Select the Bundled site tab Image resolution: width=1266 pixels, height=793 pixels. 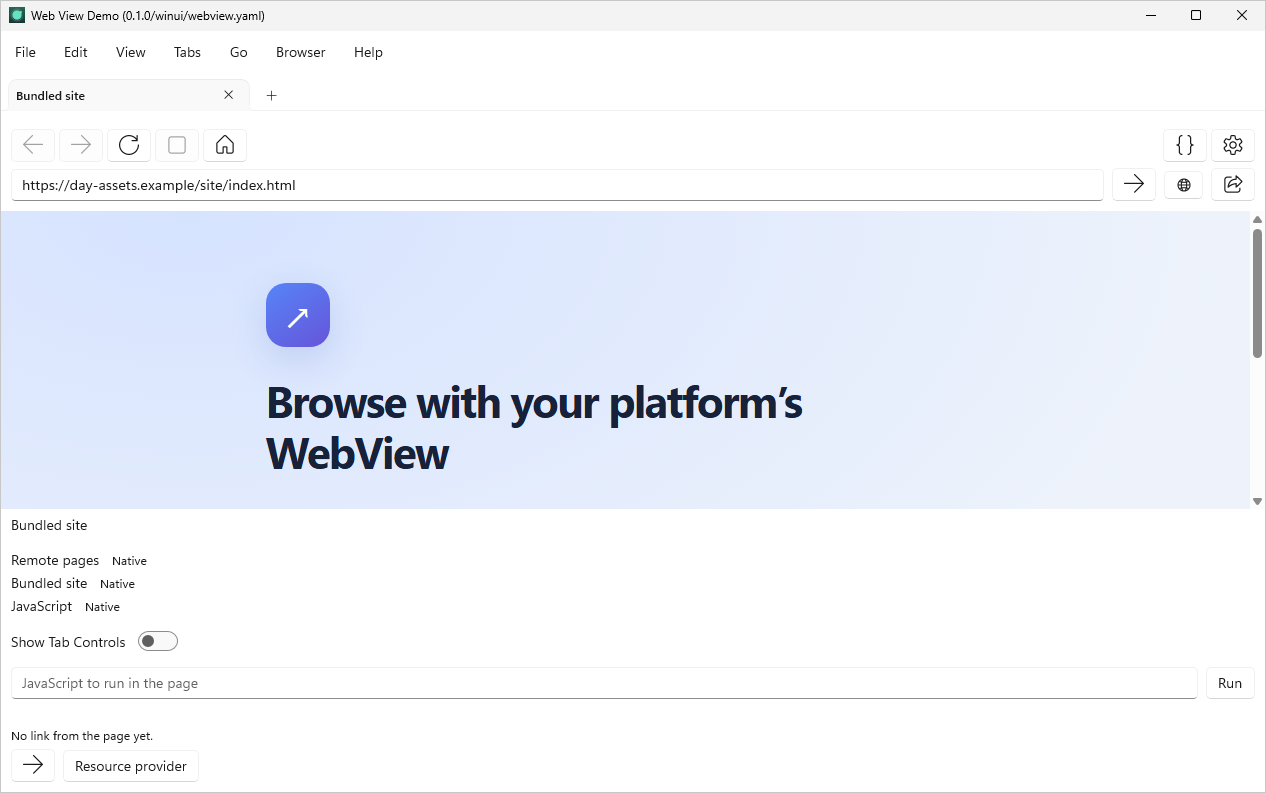128,95
